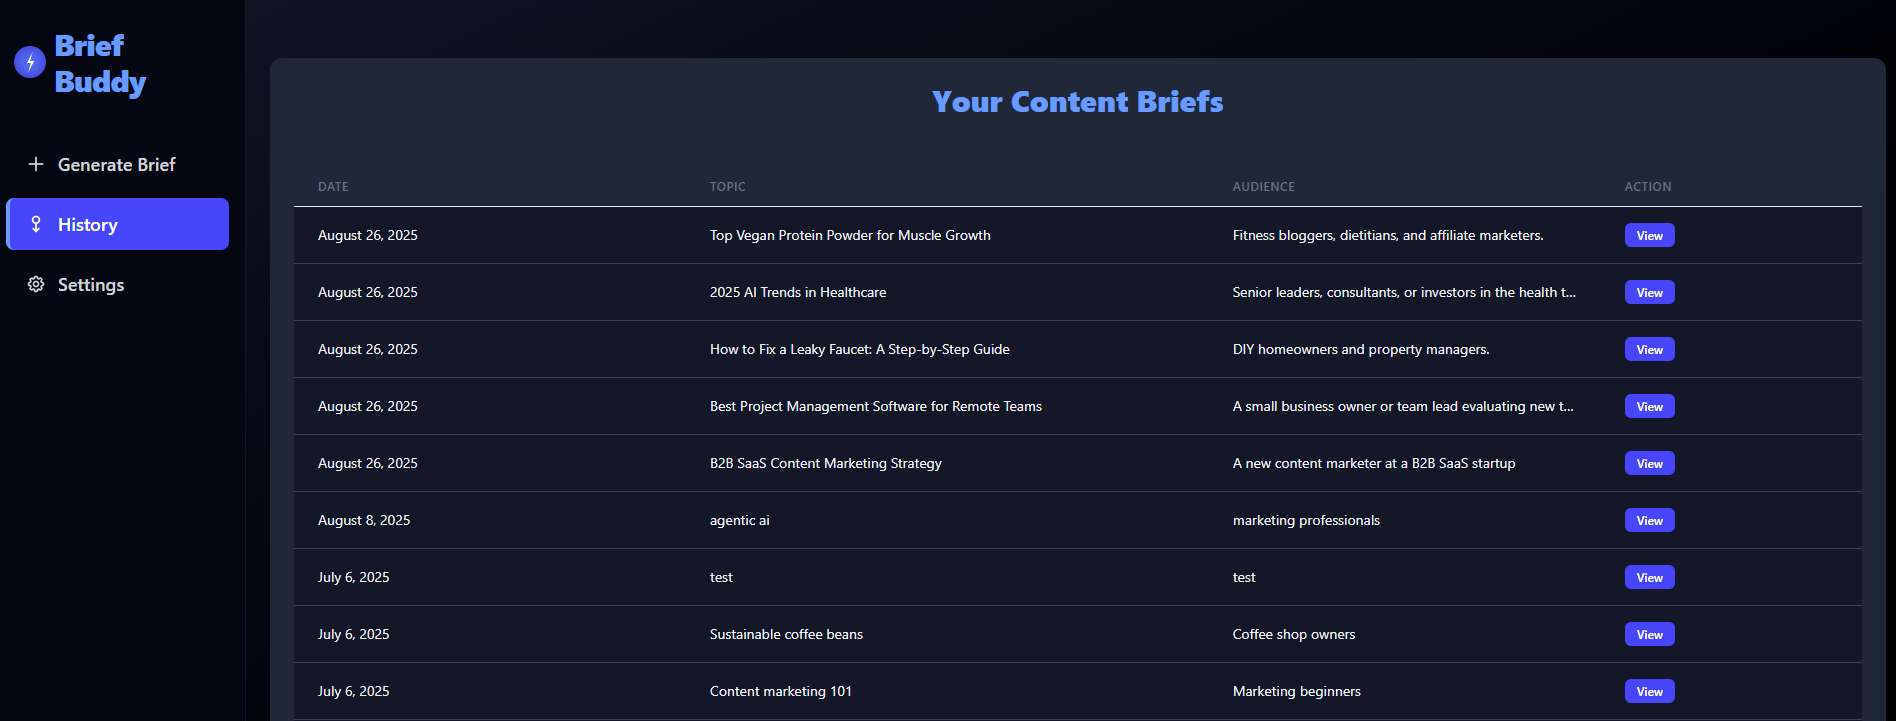View the Top Vegan Protein Powder brief
The image size is (1896, 721).
[1649, 235]
